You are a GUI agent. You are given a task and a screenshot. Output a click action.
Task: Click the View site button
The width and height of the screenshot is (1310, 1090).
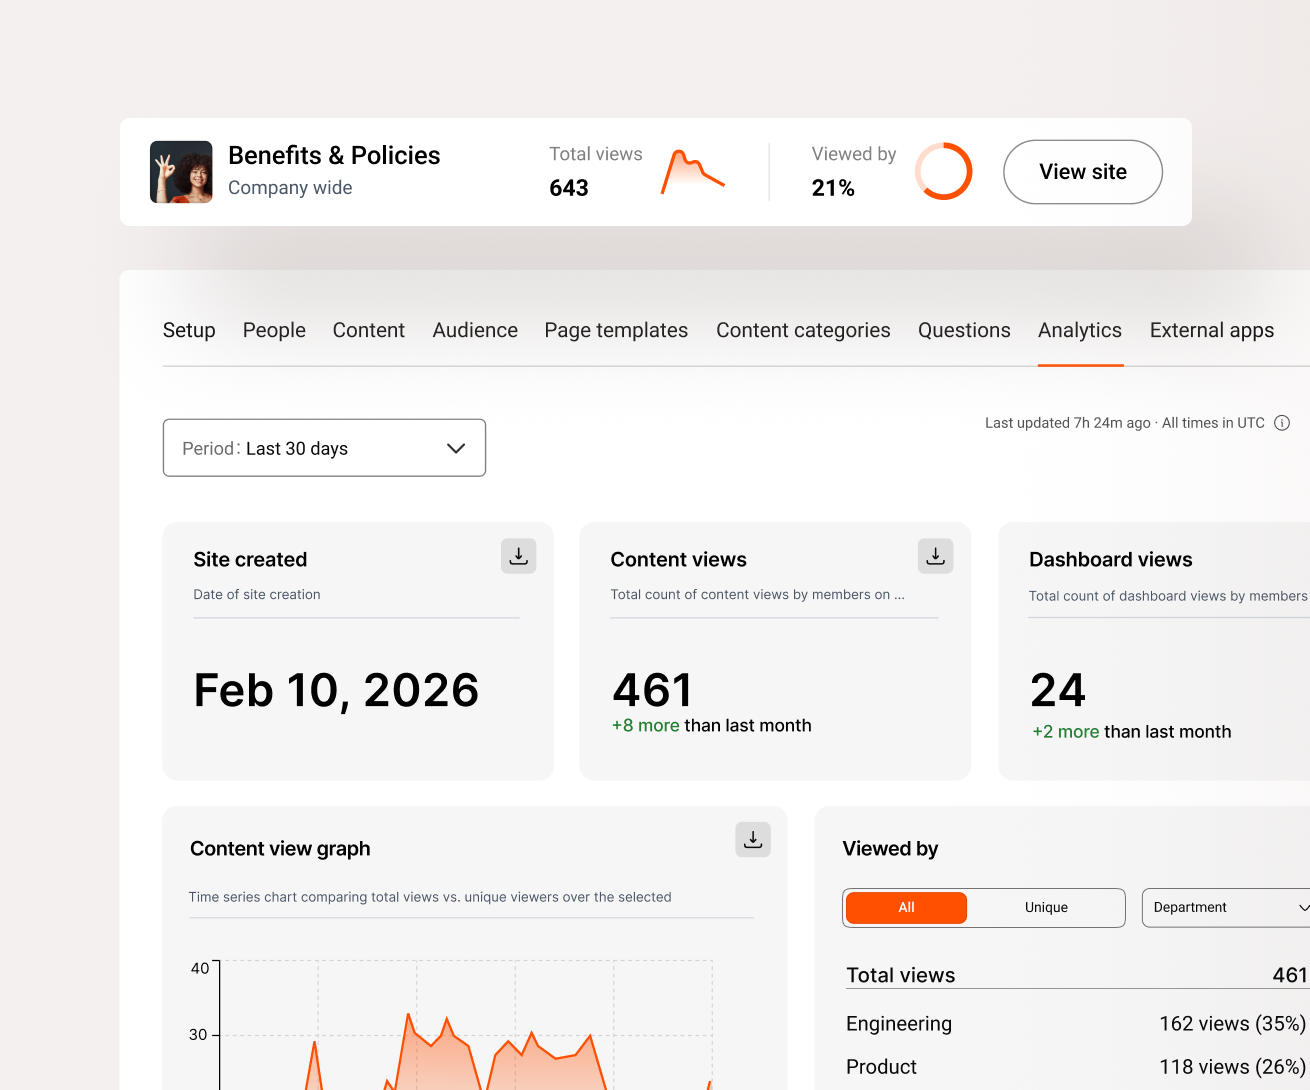tap(1083, 172)
